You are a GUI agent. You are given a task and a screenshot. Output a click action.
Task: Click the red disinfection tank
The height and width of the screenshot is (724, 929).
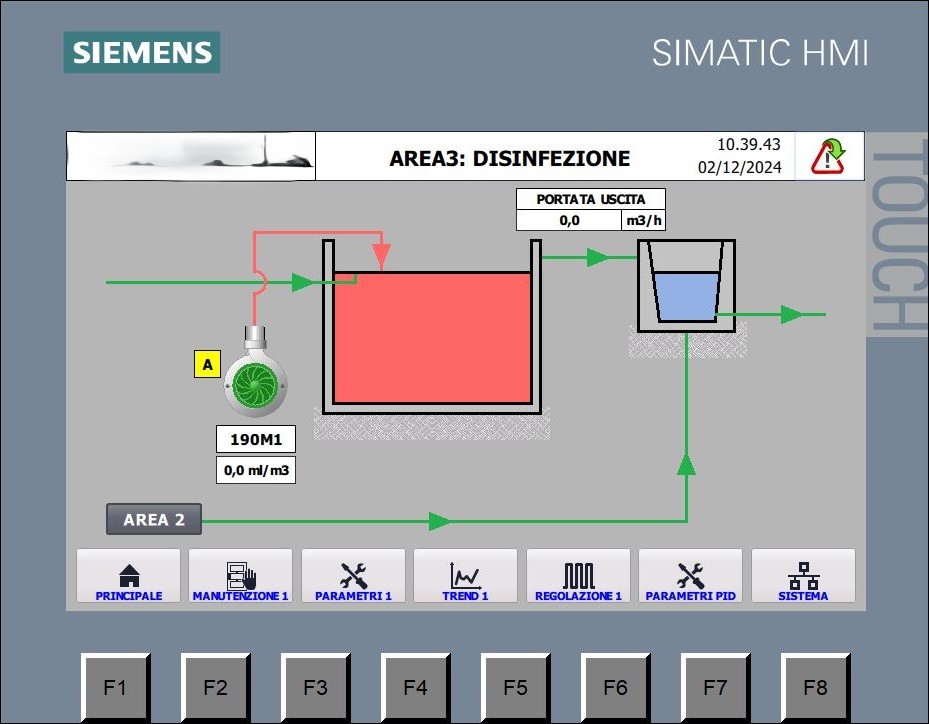pos(432,338)
